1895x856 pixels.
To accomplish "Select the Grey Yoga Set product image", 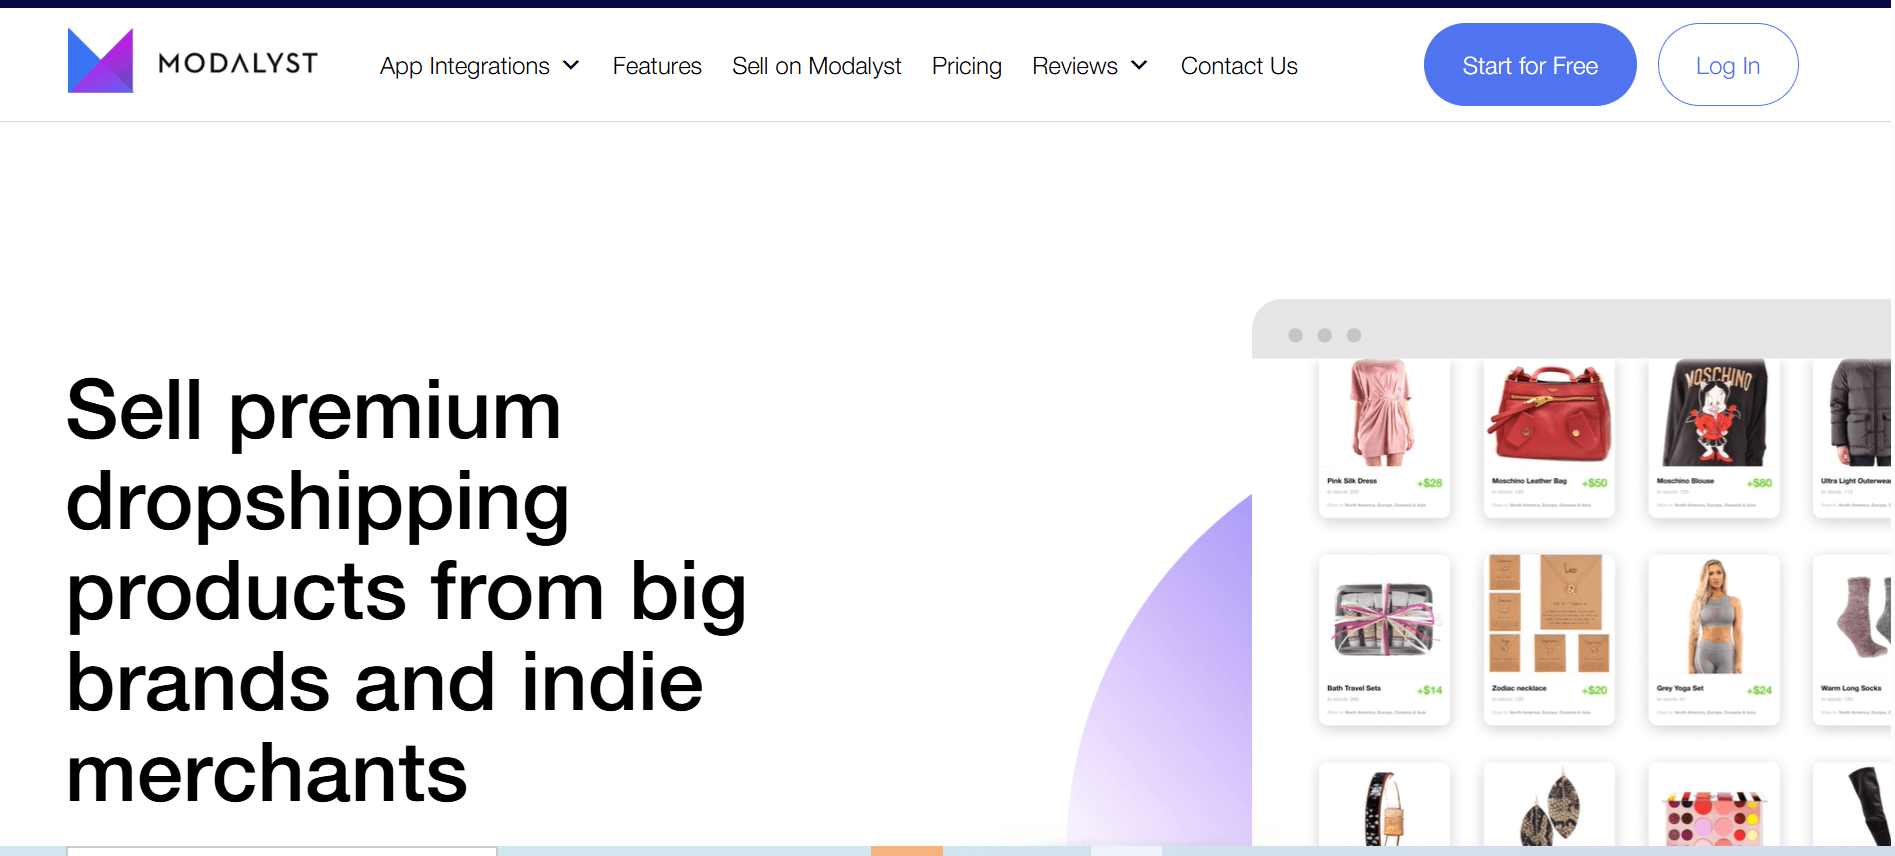I will 1714,615.
